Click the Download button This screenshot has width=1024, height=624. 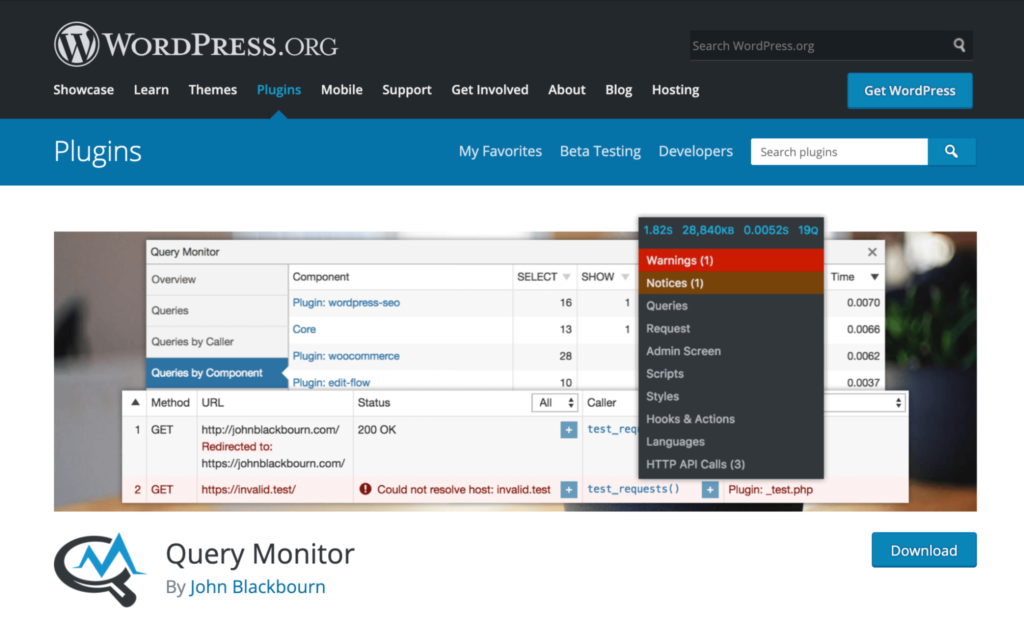(x=924, y=550)
